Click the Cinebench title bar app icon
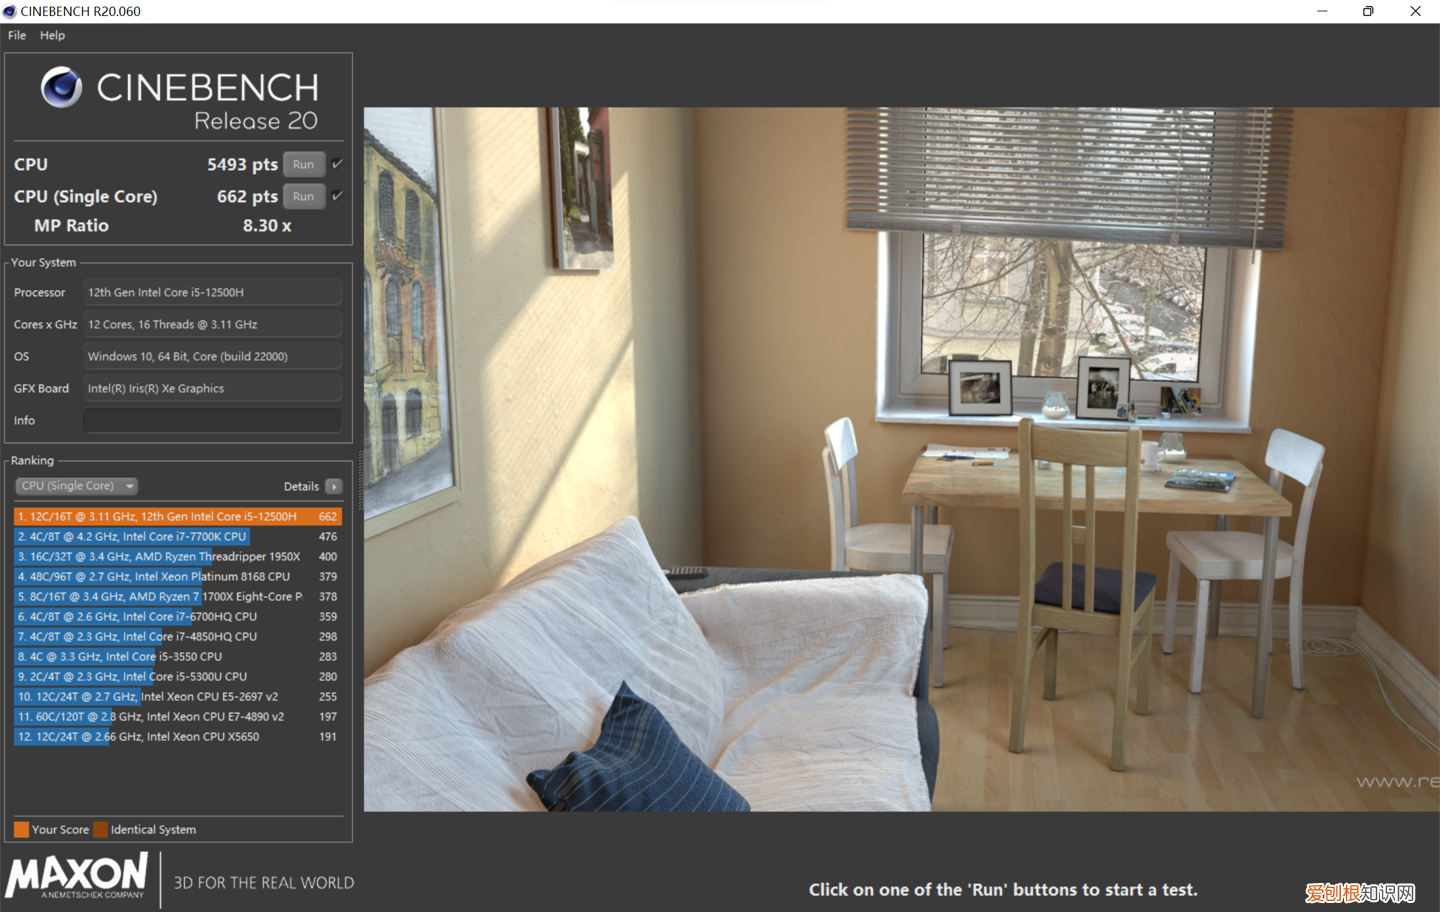The image size is (1440, 912). (10, 11)
